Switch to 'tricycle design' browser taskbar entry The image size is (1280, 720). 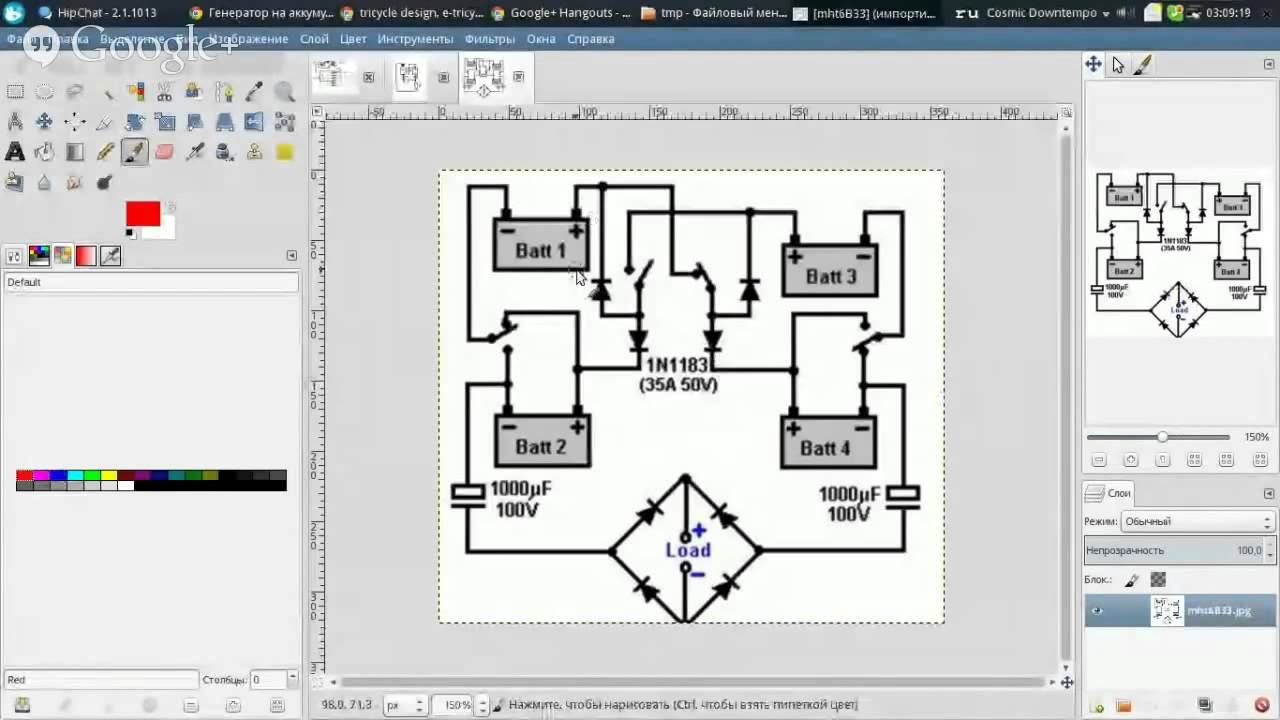tap(411, 13)
